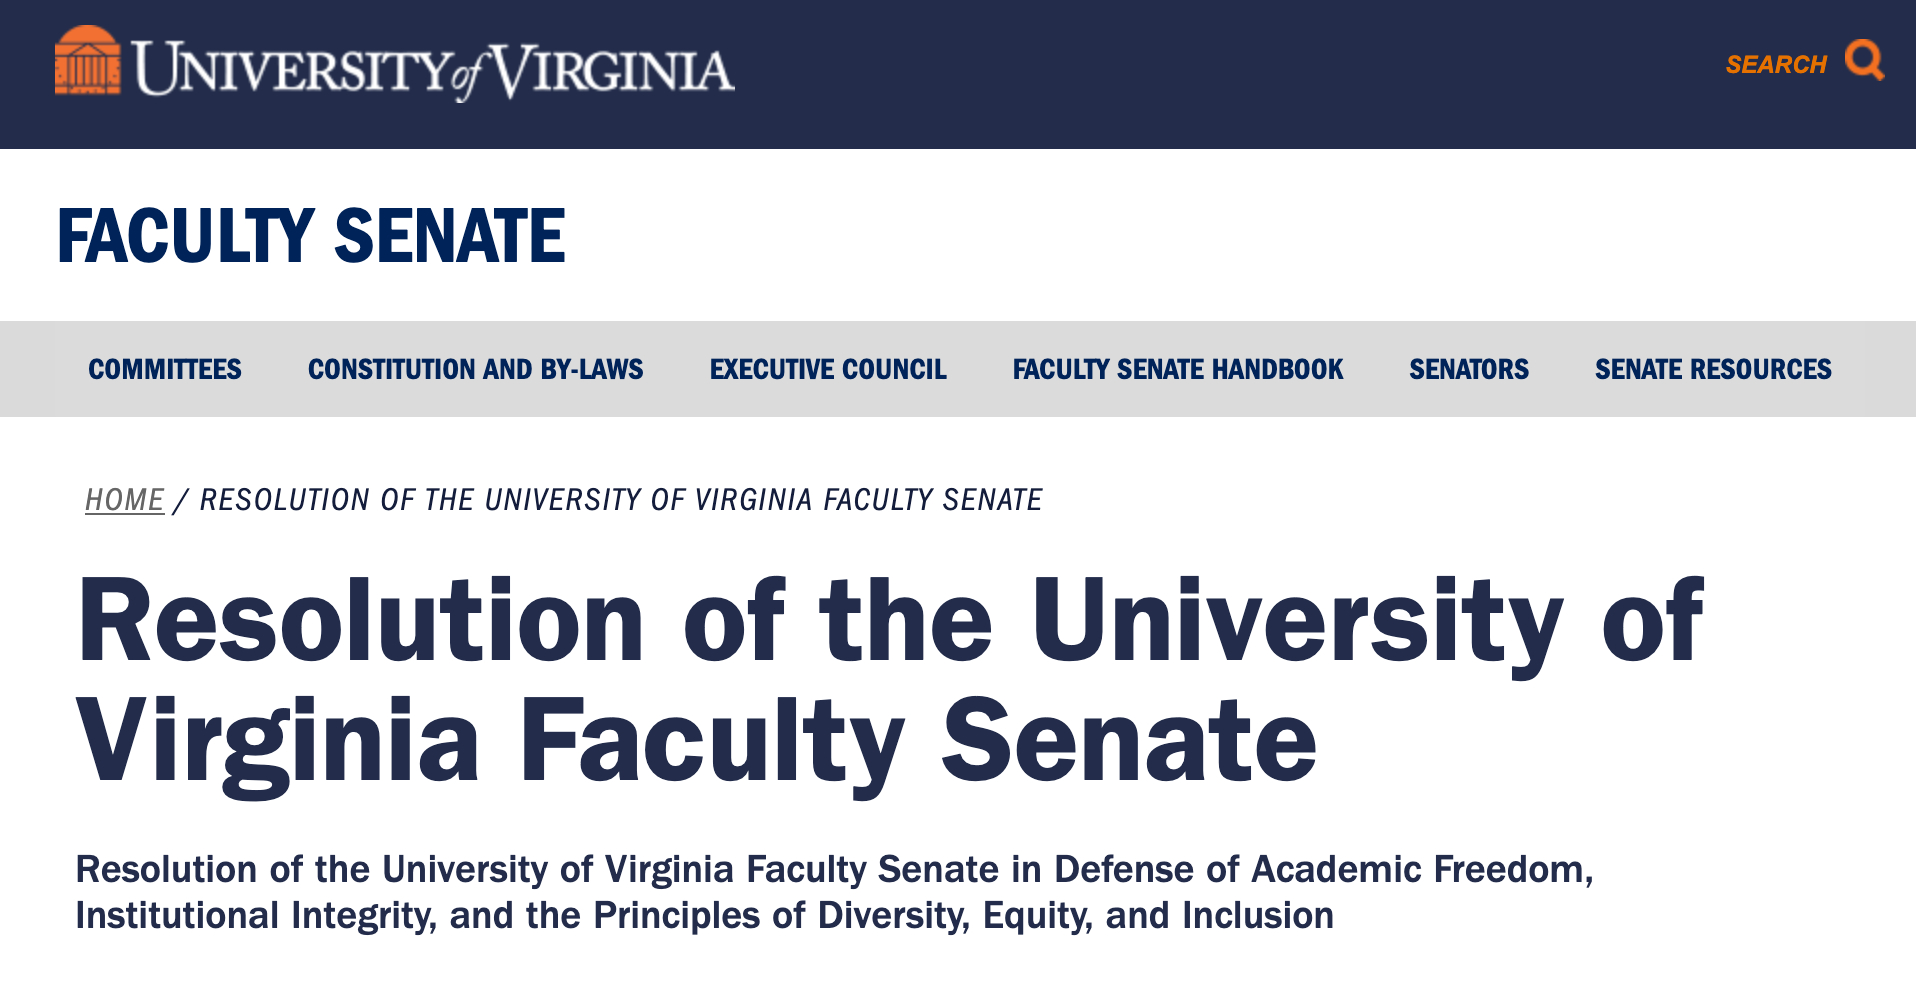Click the subtitle line mentioning Academic Freedom

(x=834, y=870)
